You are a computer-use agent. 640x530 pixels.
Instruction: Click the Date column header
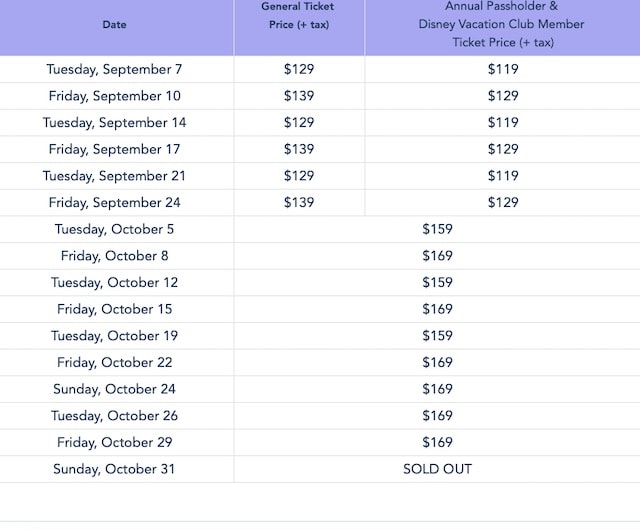(x=114, y=24)
